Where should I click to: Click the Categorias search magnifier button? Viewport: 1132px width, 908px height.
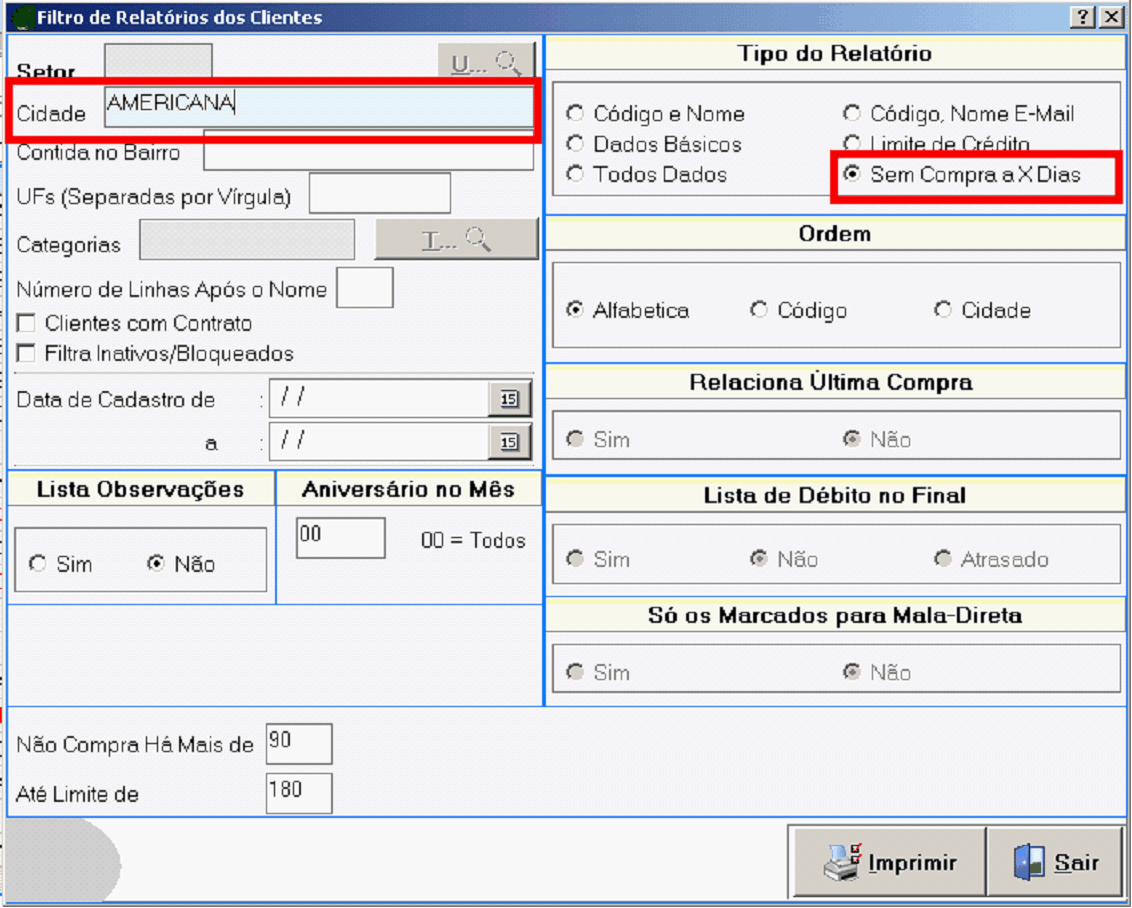(x=456, y=240)
